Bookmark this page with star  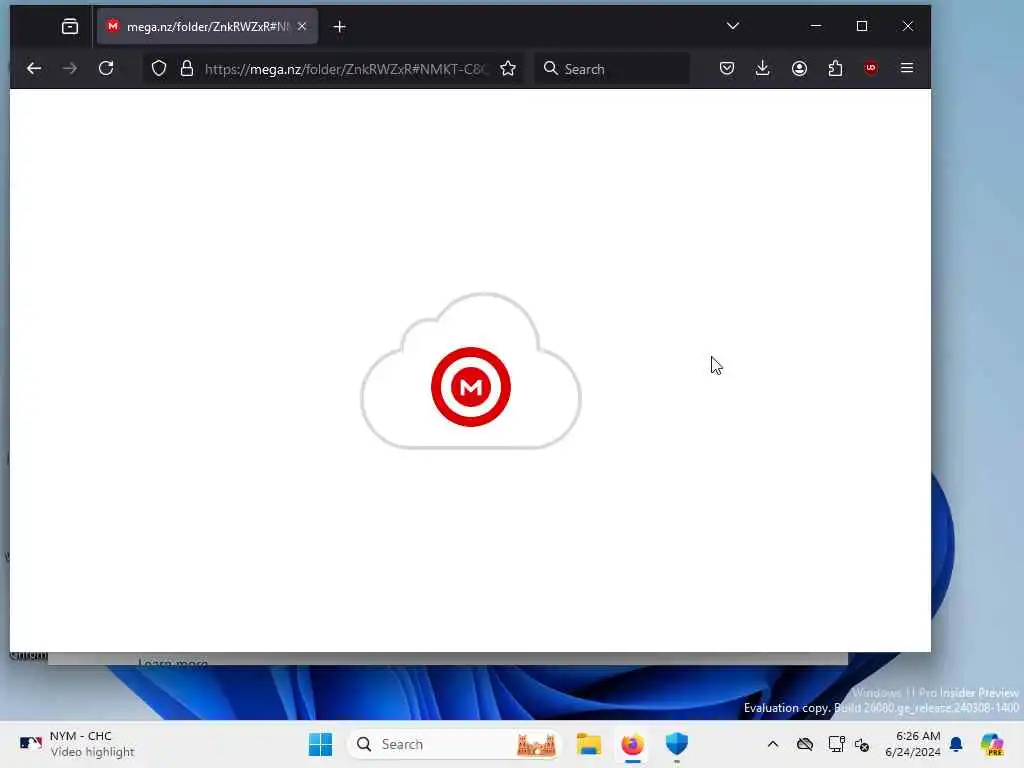[x=508, y=69]
